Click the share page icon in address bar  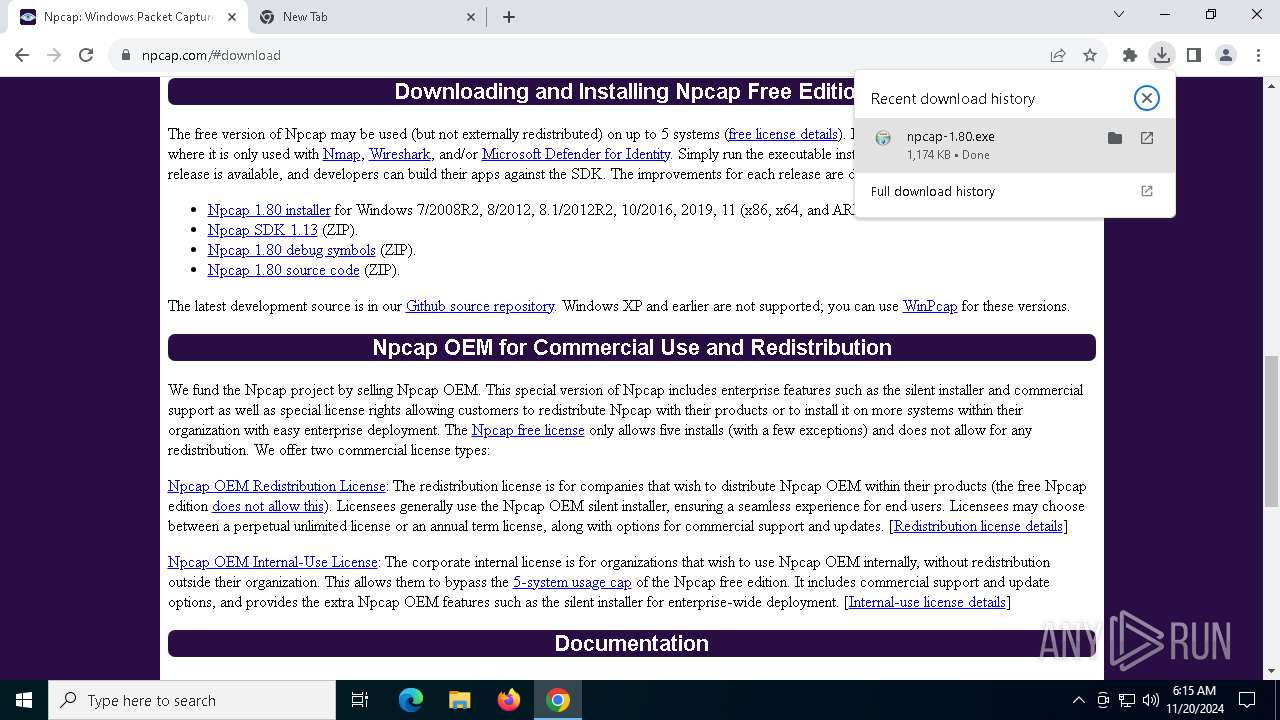(1058, 55)
